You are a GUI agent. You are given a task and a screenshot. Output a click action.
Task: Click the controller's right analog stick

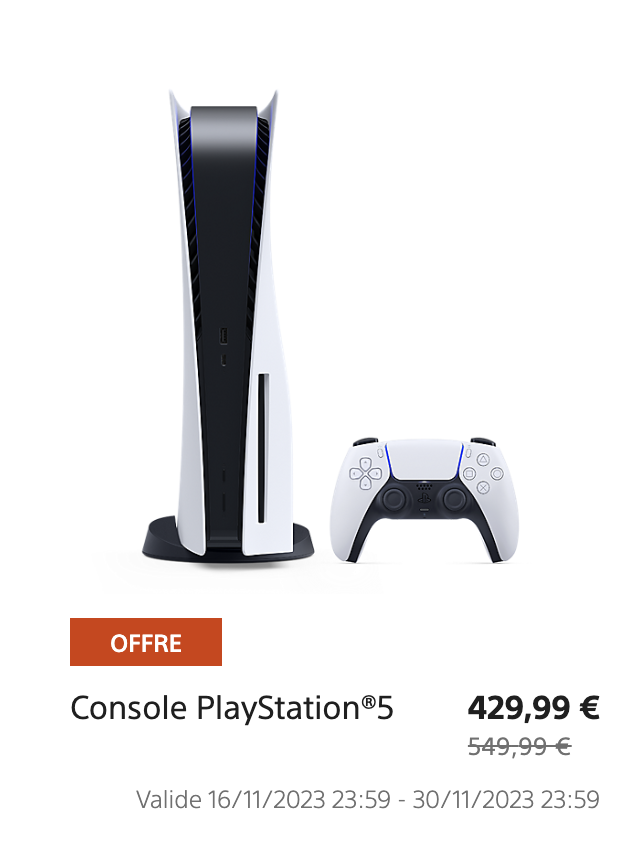455,498
